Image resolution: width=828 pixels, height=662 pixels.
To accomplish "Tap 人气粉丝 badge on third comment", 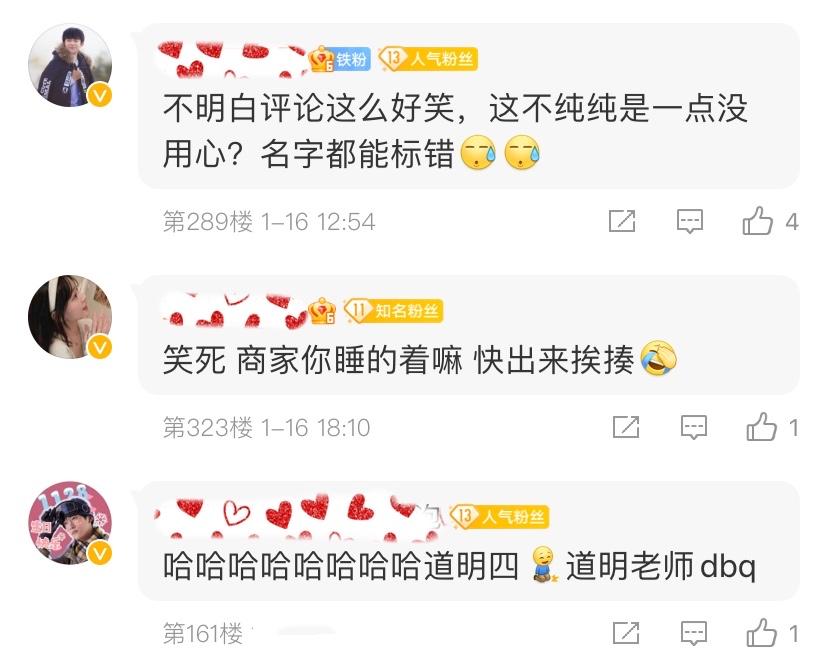I will 500,516.
